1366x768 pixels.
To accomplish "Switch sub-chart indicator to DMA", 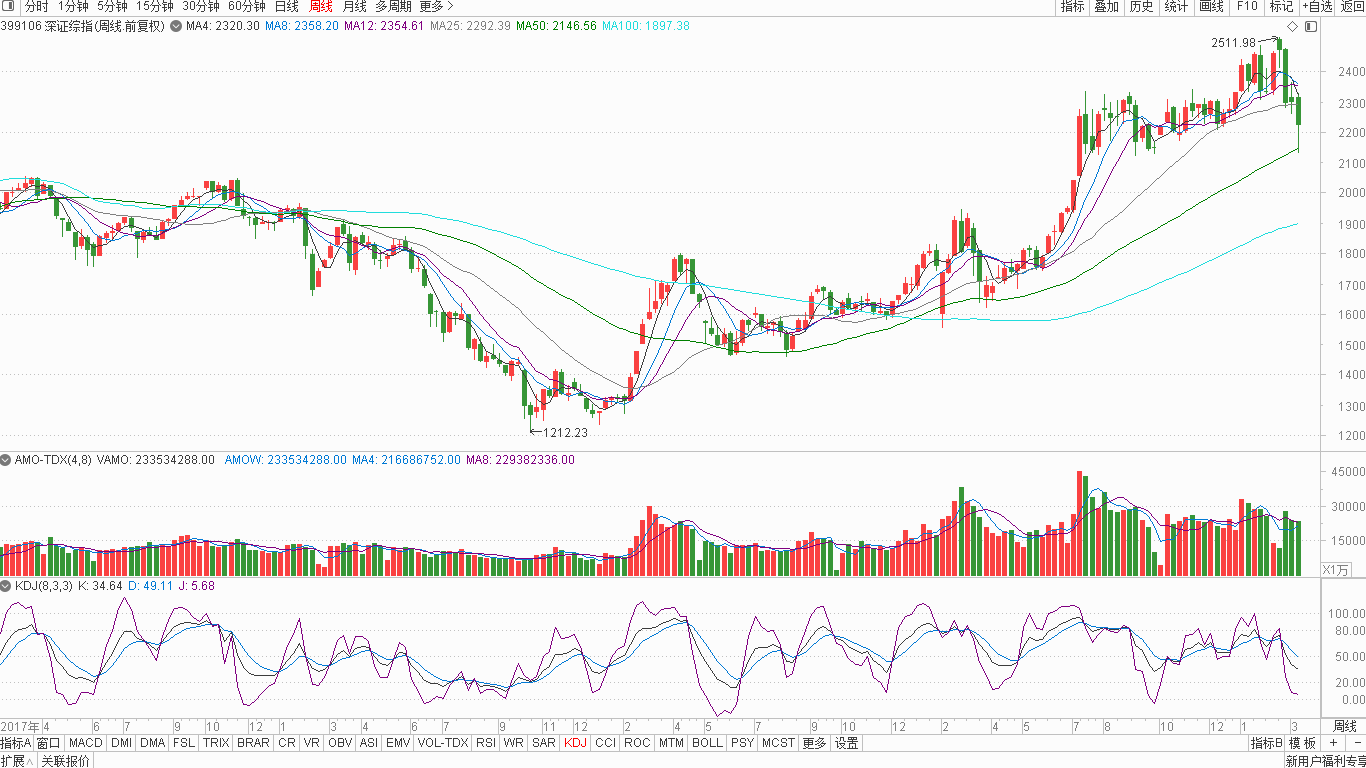I will [153, 743].
